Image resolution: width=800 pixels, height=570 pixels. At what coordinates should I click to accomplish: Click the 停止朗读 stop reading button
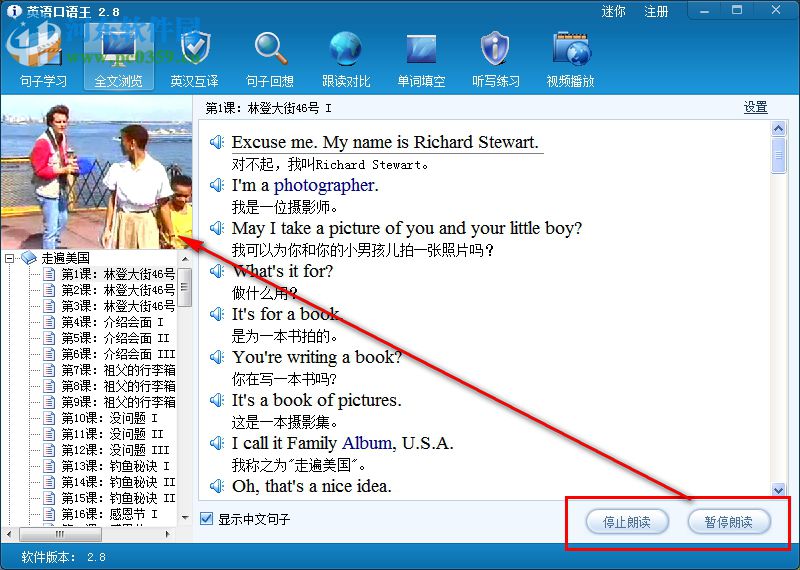pyautogui.click(x=627, y=522)
